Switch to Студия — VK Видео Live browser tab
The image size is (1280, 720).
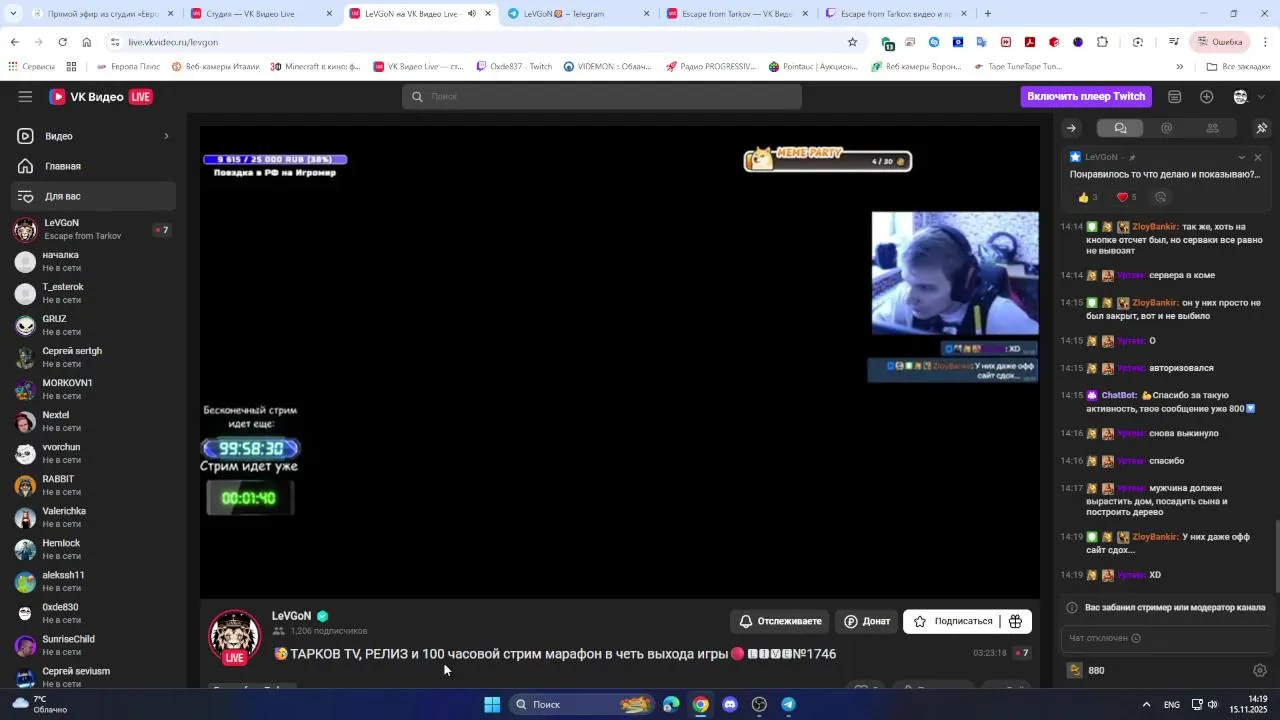click(260, 14)
